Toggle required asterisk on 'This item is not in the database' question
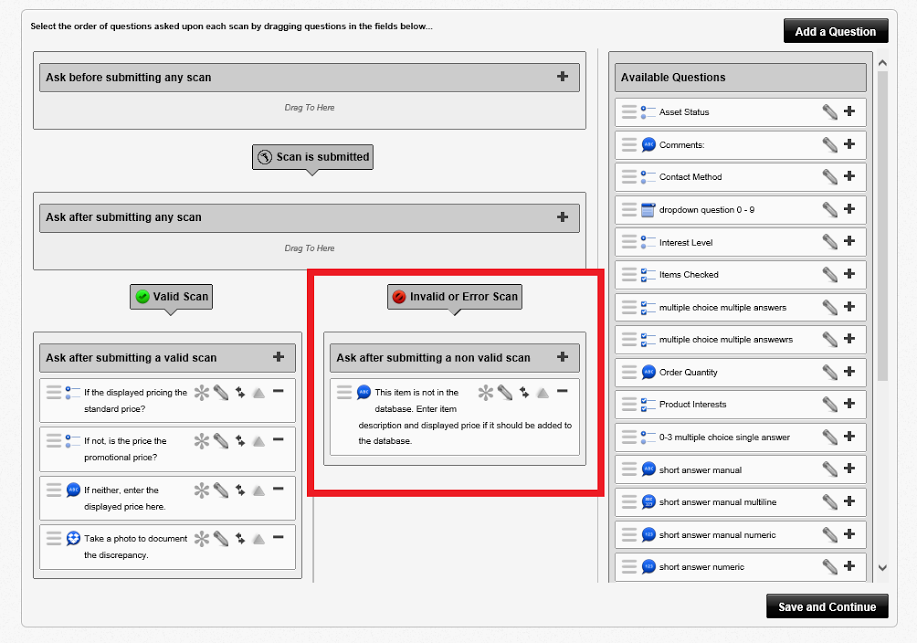Viewport: 917px width, 643px height. [x=485, y=393]
